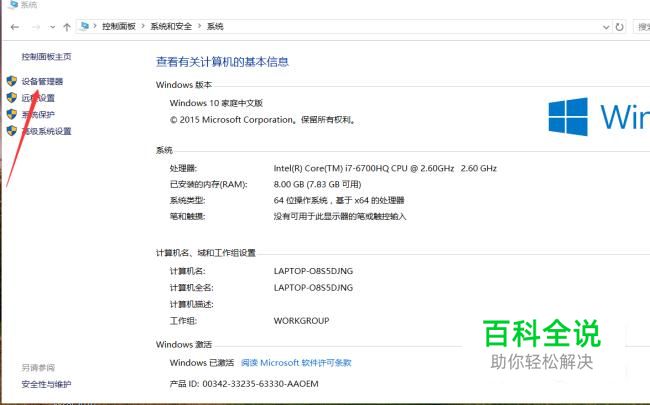Open 阅读 Microsoft 软件许可条款 link

(296, 363)
